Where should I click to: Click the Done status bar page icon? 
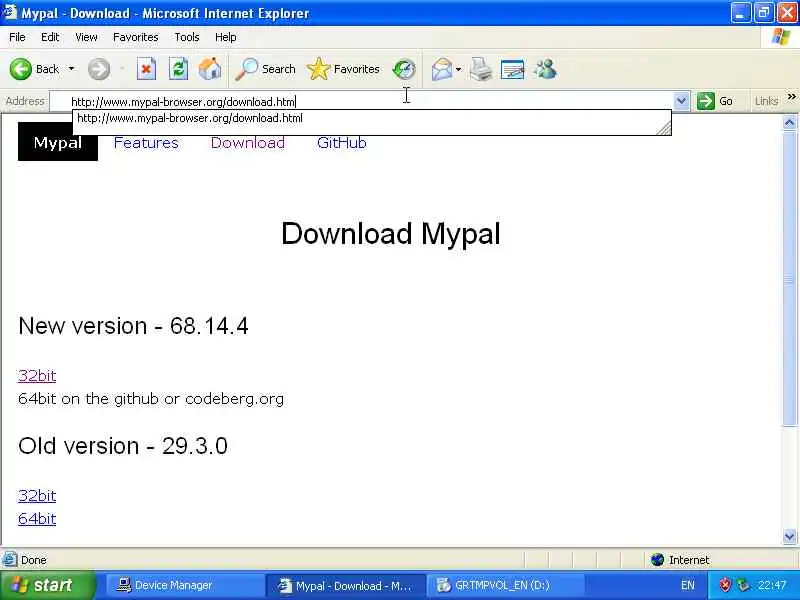point(10,560)
